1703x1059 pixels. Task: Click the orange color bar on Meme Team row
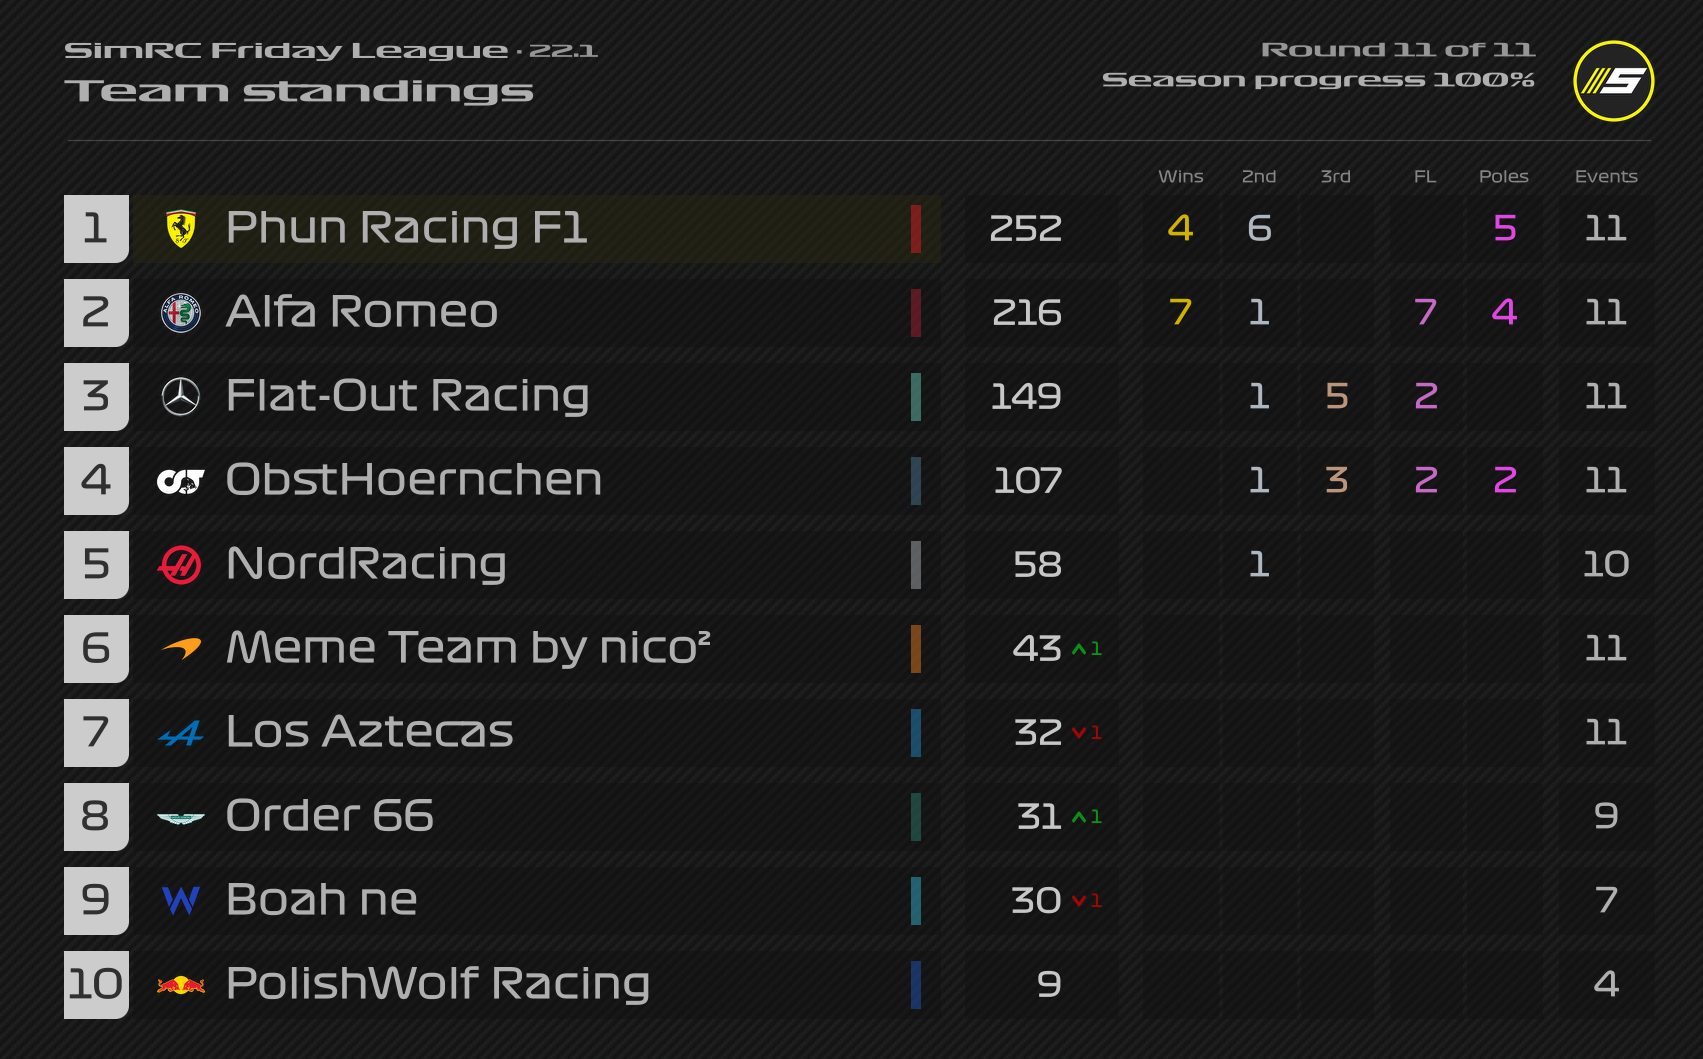916,649
